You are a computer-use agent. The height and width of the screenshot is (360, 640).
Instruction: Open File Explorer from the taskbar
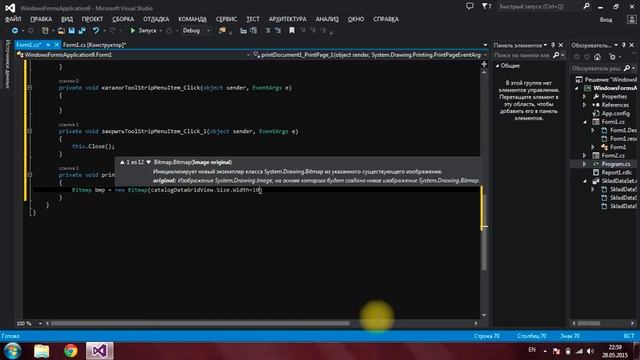click(x=42, y=351)
